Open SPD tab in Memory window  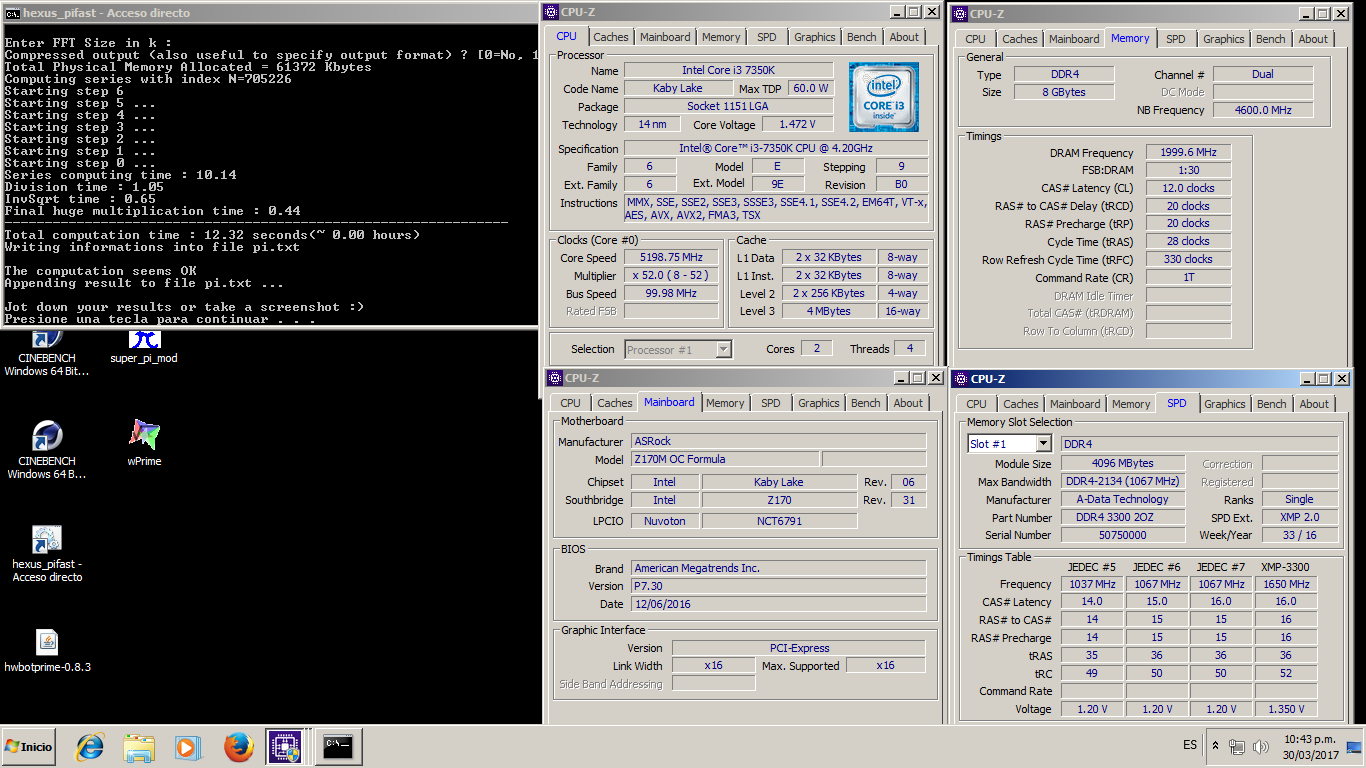[x=1176, y=39]
